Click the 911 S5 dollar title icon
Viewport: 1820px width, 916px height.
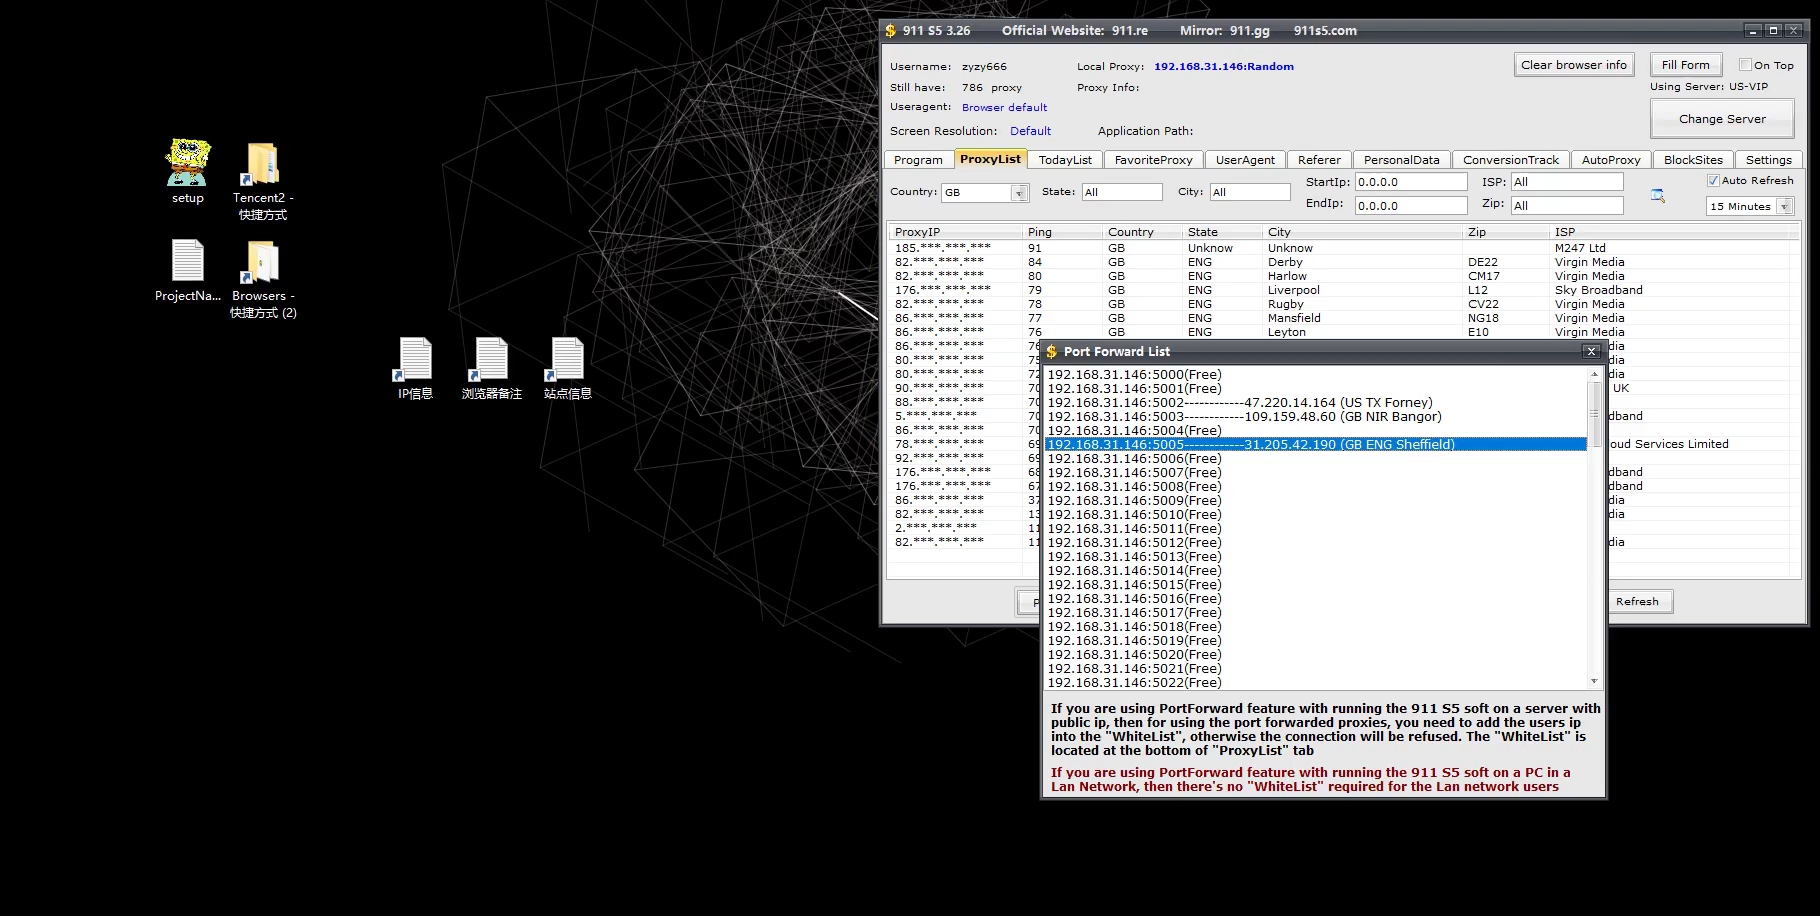pyautogui.click(x=891, y=31)
